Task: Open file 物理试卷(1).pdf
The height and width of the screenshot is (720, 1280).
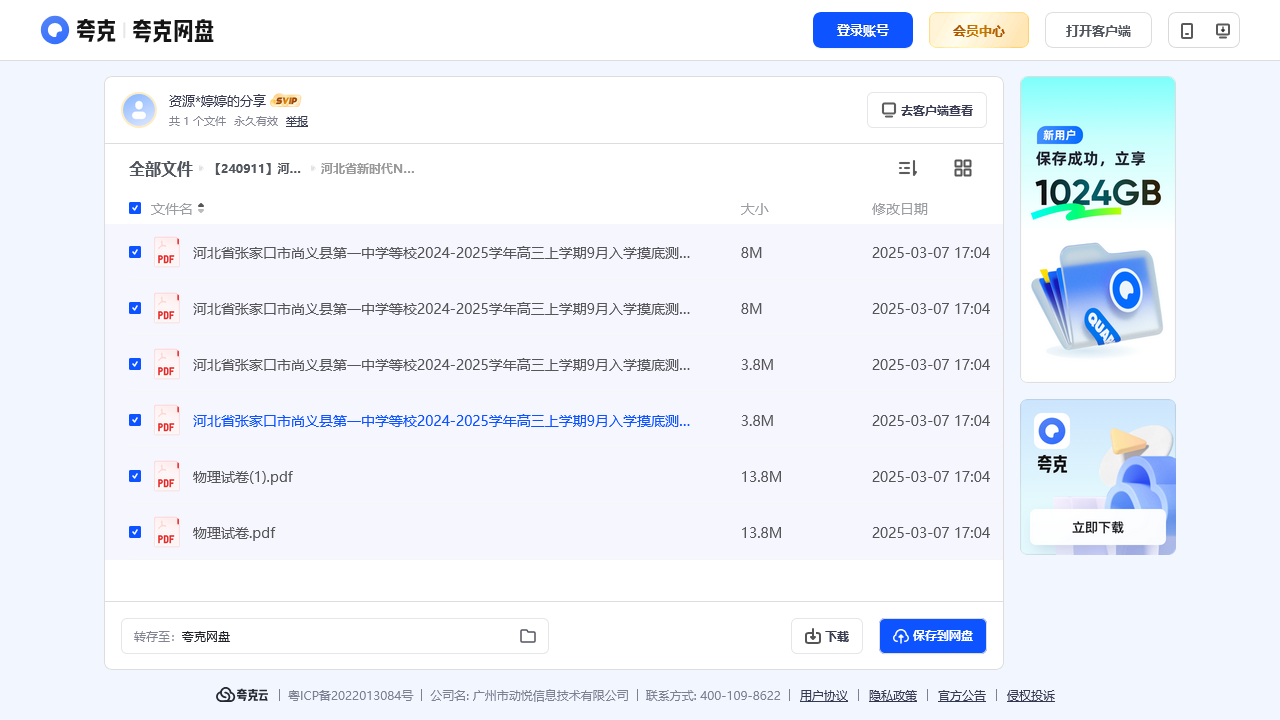Action: [243, 477]
